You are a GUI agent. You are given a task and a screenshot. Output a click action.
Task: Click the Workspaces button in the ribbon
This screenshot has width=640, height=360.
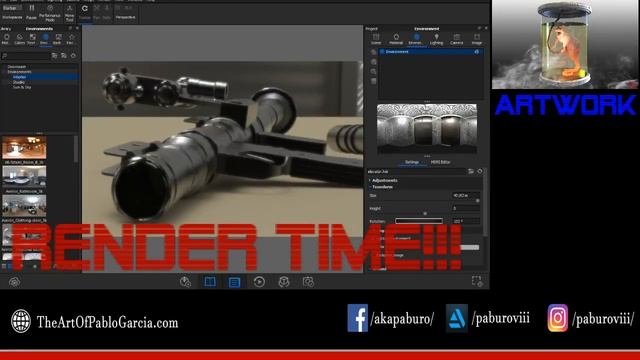click(12, 13)
